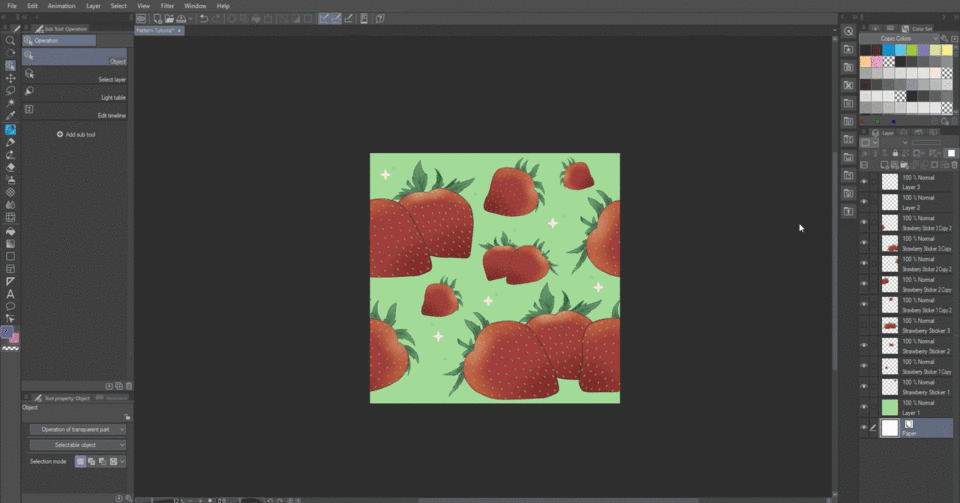Open save options arrow in command bar
960x503 pixels.
tap(190, 18)
